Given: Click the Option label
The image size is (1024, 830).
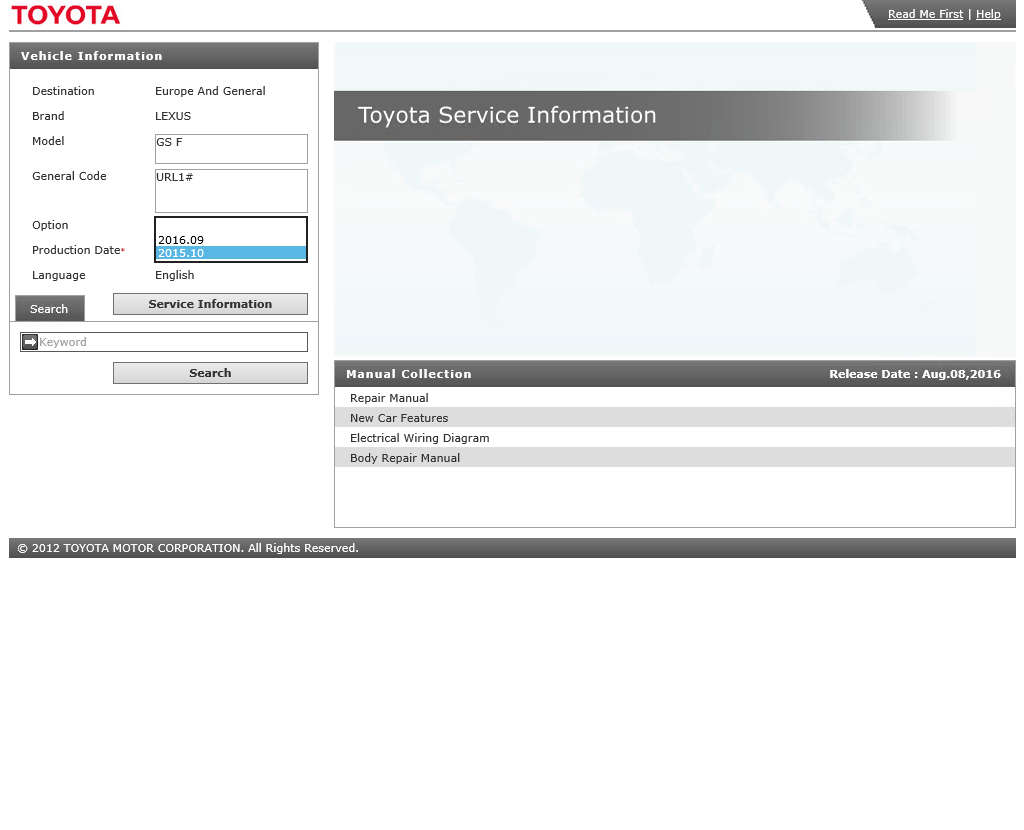Looking at the screenshot, I should (x=50, y=225).
